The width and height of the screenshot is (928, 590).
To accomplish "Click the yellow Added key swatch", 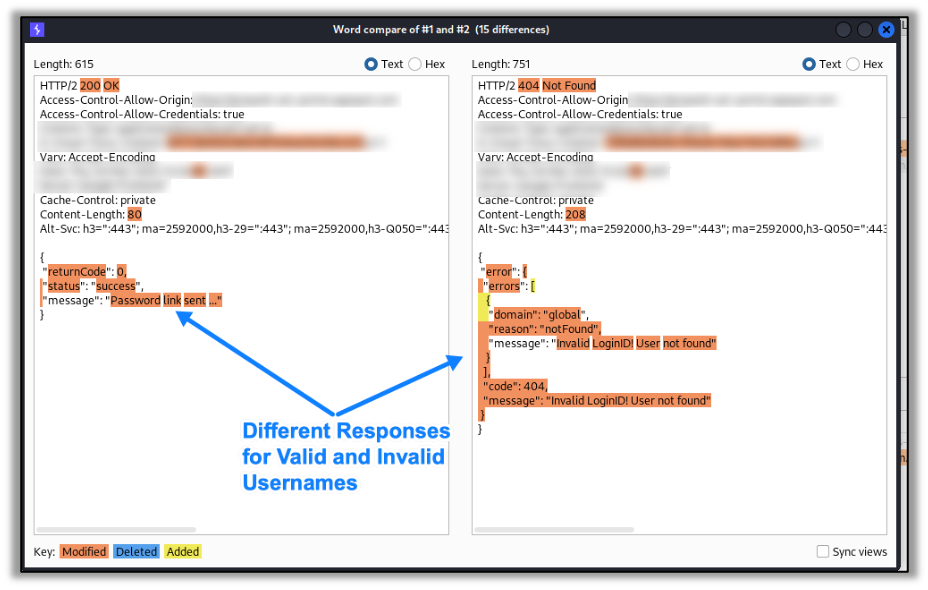I will click(x=182, y=551).
